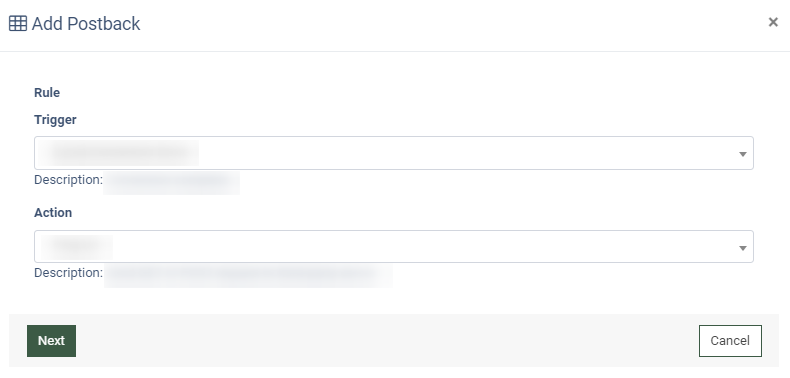Expand the Action list using its arrow
790x378 pixels.
[743, 248]
